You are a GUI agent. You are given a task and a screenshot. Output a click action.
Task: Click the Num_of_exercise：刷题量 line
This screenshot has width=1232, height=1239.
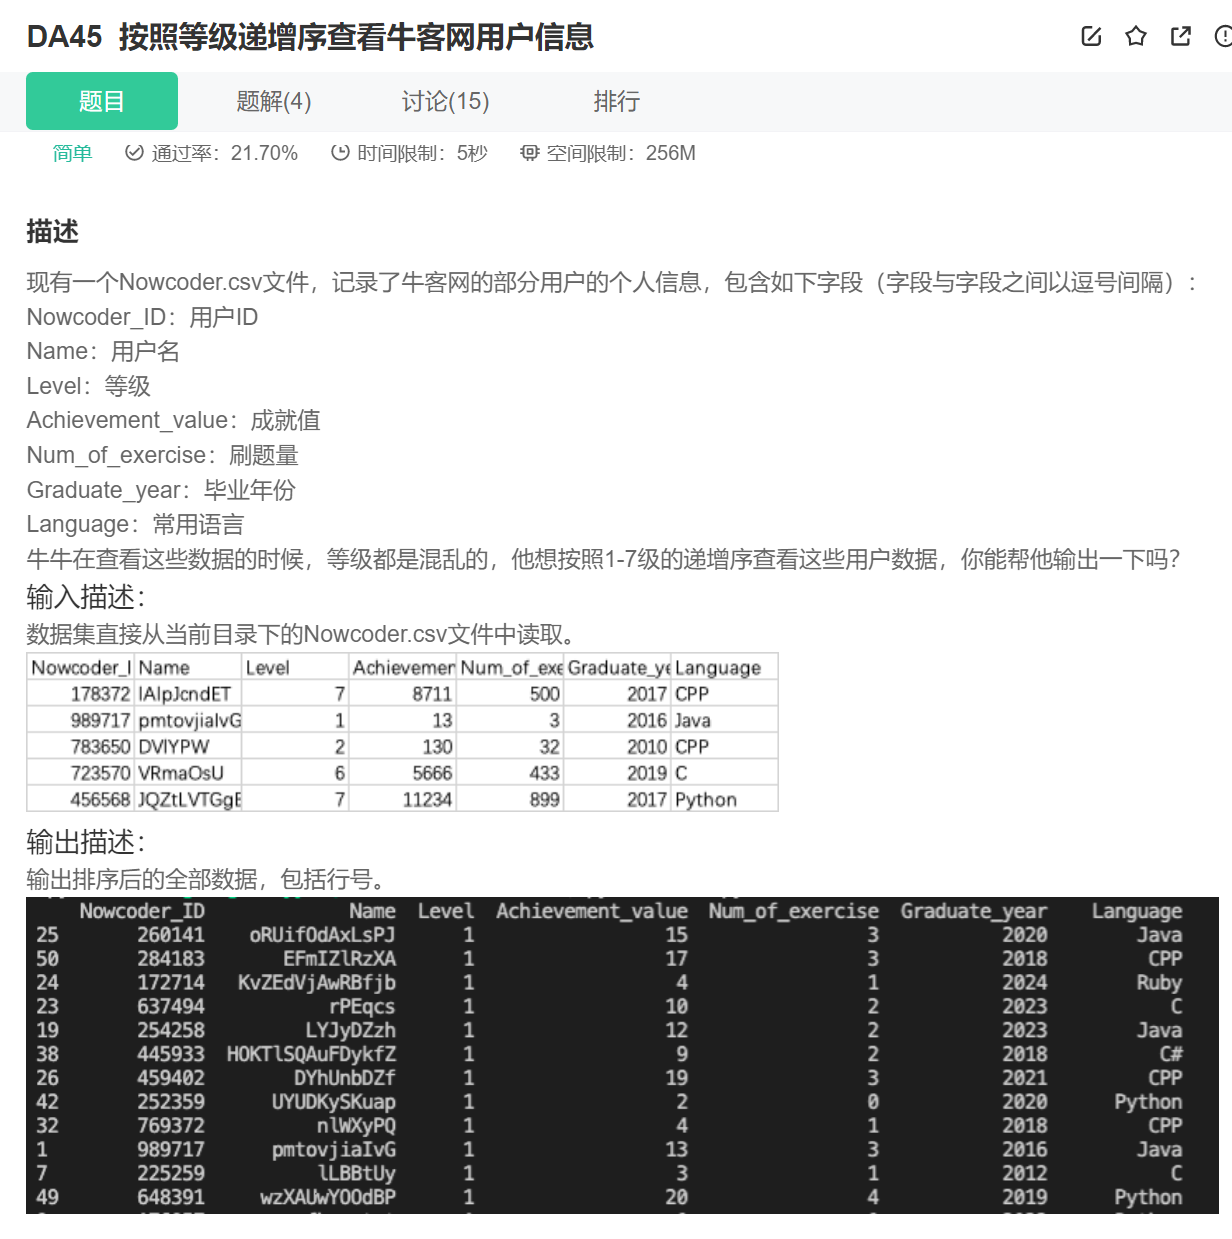click(162, 455)
